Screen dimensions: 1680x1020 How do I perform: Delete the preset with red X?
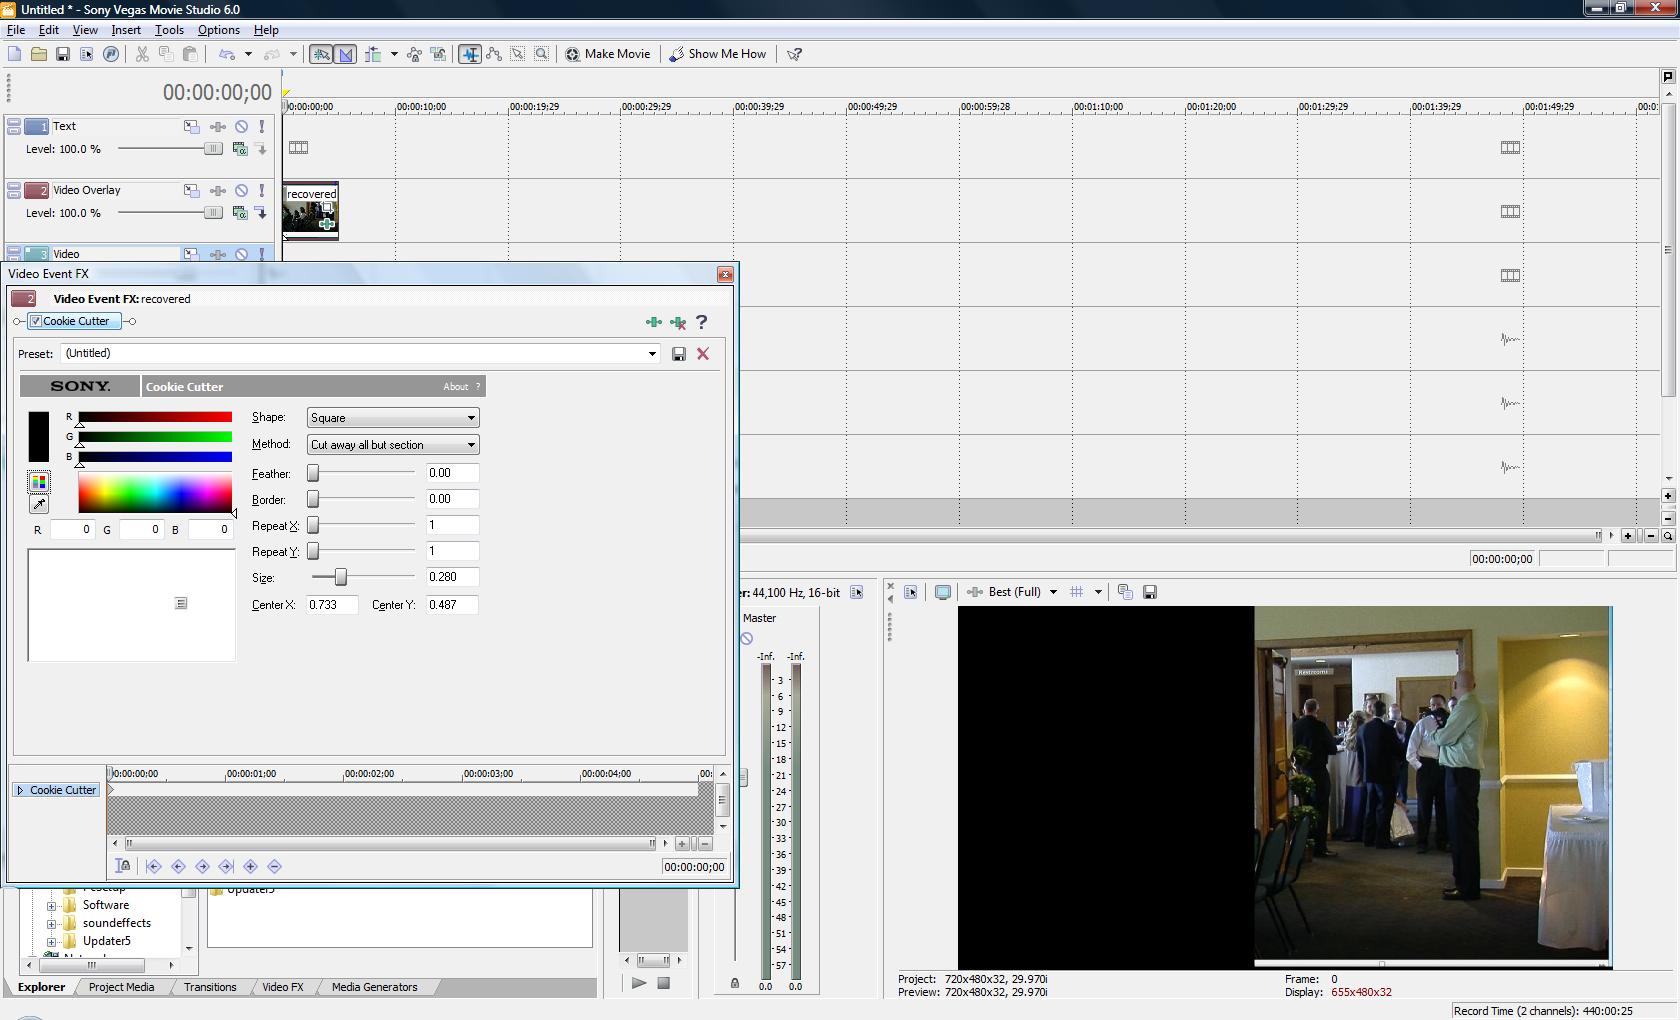703,354
